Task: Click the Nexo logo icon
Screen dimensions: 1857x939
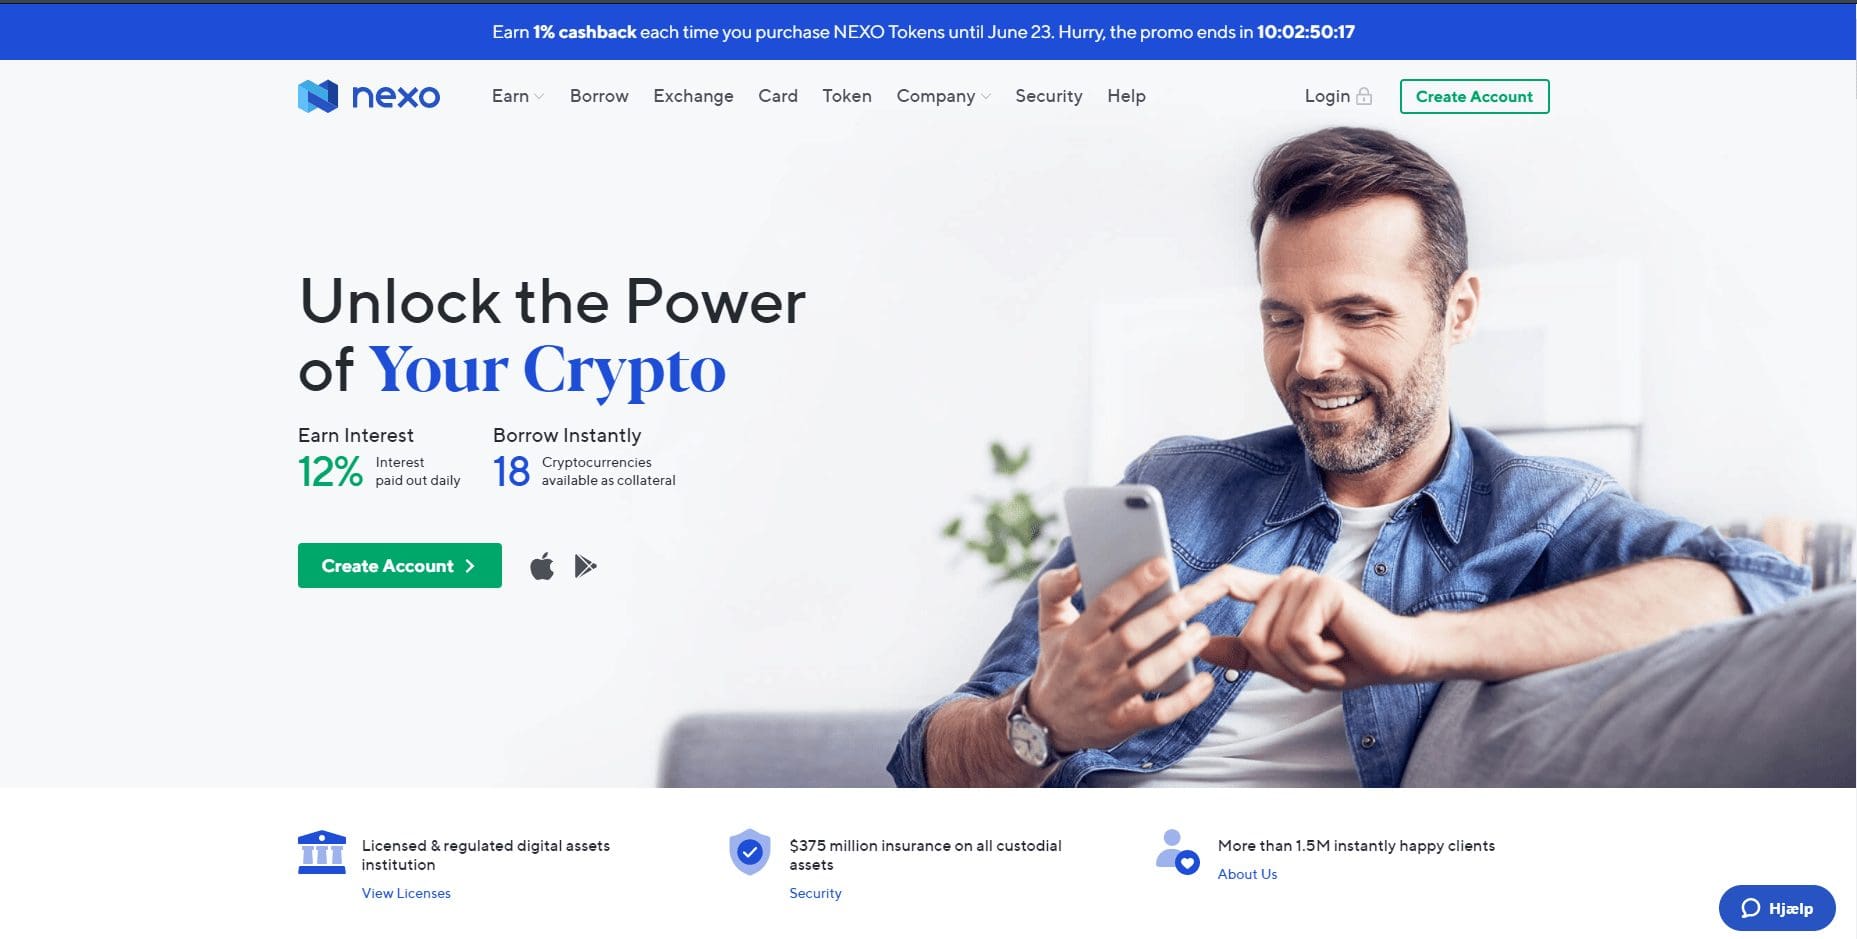Action: [318, 96]
